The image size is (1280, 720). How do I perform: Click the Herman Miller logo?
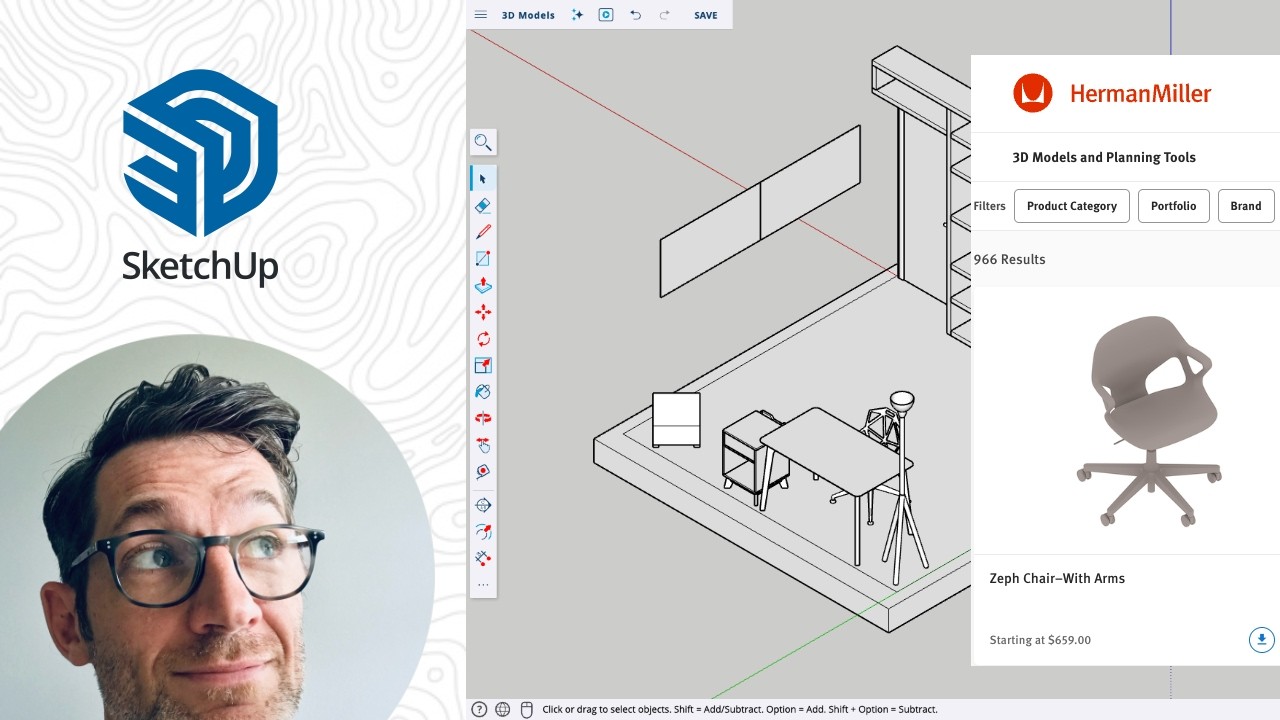1111,93
